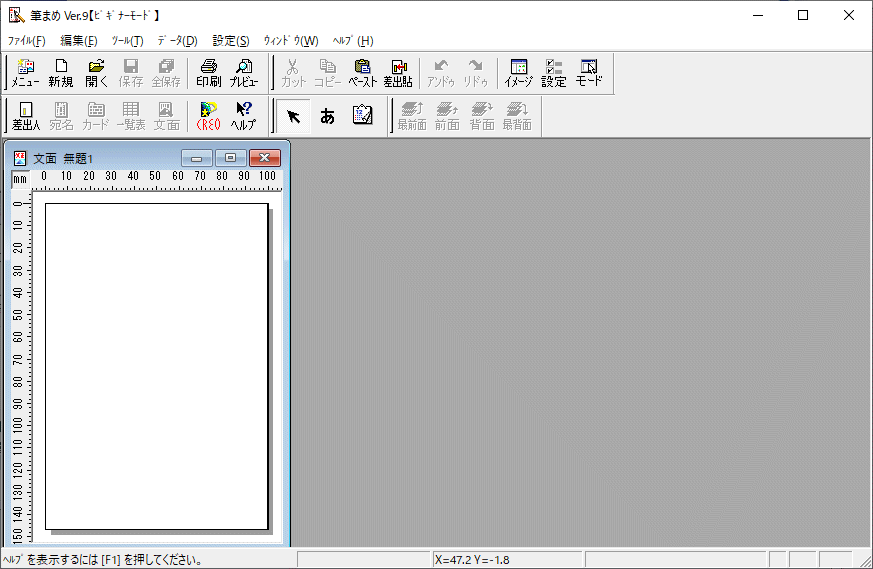Open the 設定(S) menu
Image resolution: width=873 pixels, height=569 pixels.
click(231, 41)
